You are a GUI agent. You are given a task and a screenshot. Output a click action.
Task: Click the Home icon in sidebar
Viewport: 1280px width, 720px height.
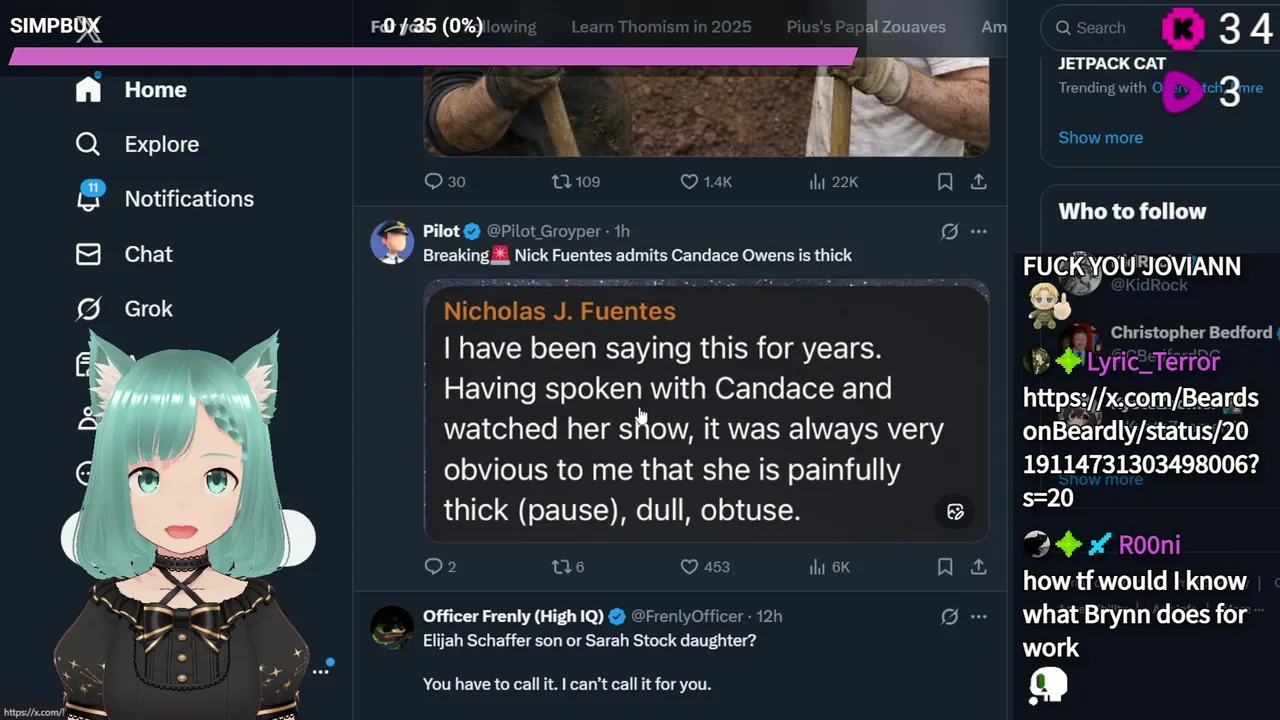[x=88, y=89]
